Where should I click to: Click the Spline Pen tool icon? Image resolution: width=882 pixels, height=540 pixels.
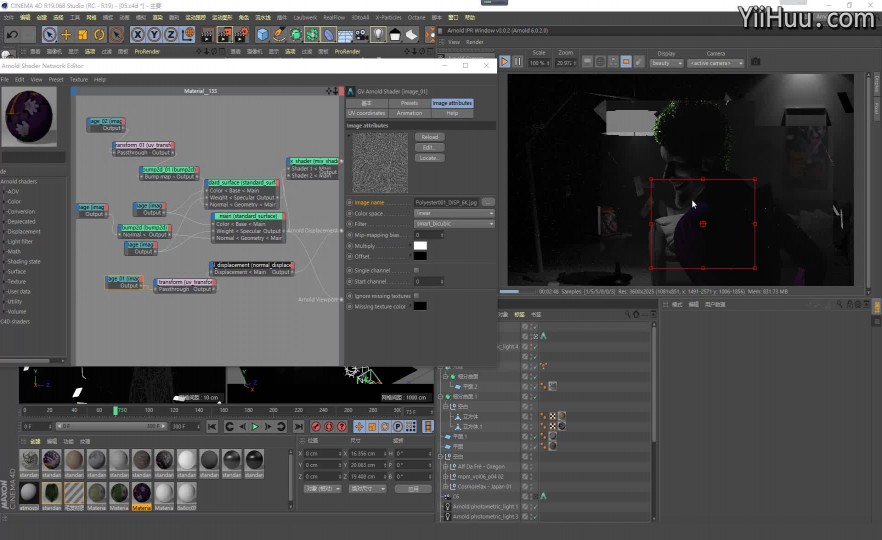point(279,35)
